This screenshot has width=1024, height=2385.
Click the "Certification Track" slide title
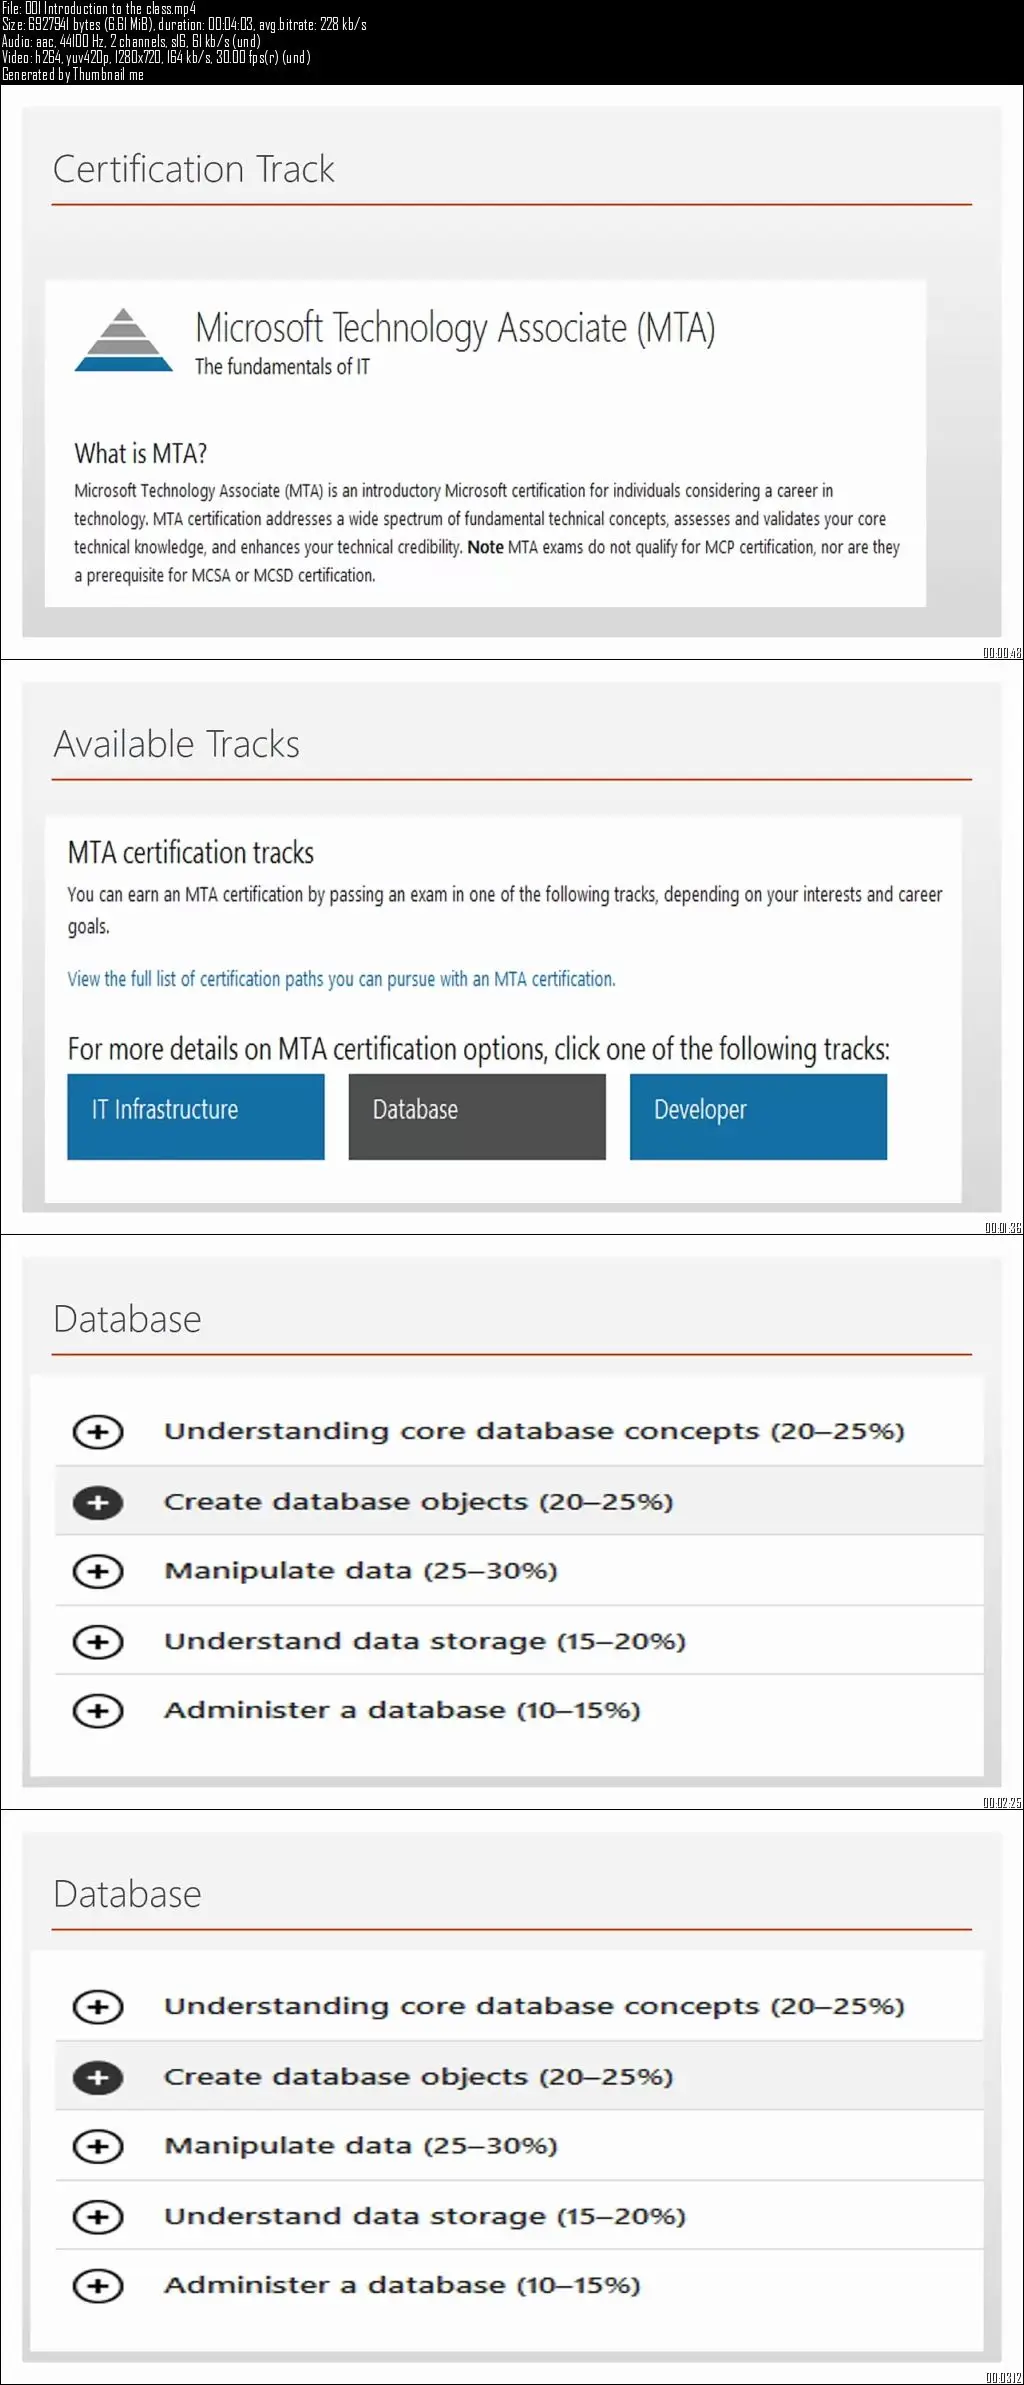[194, 169]
